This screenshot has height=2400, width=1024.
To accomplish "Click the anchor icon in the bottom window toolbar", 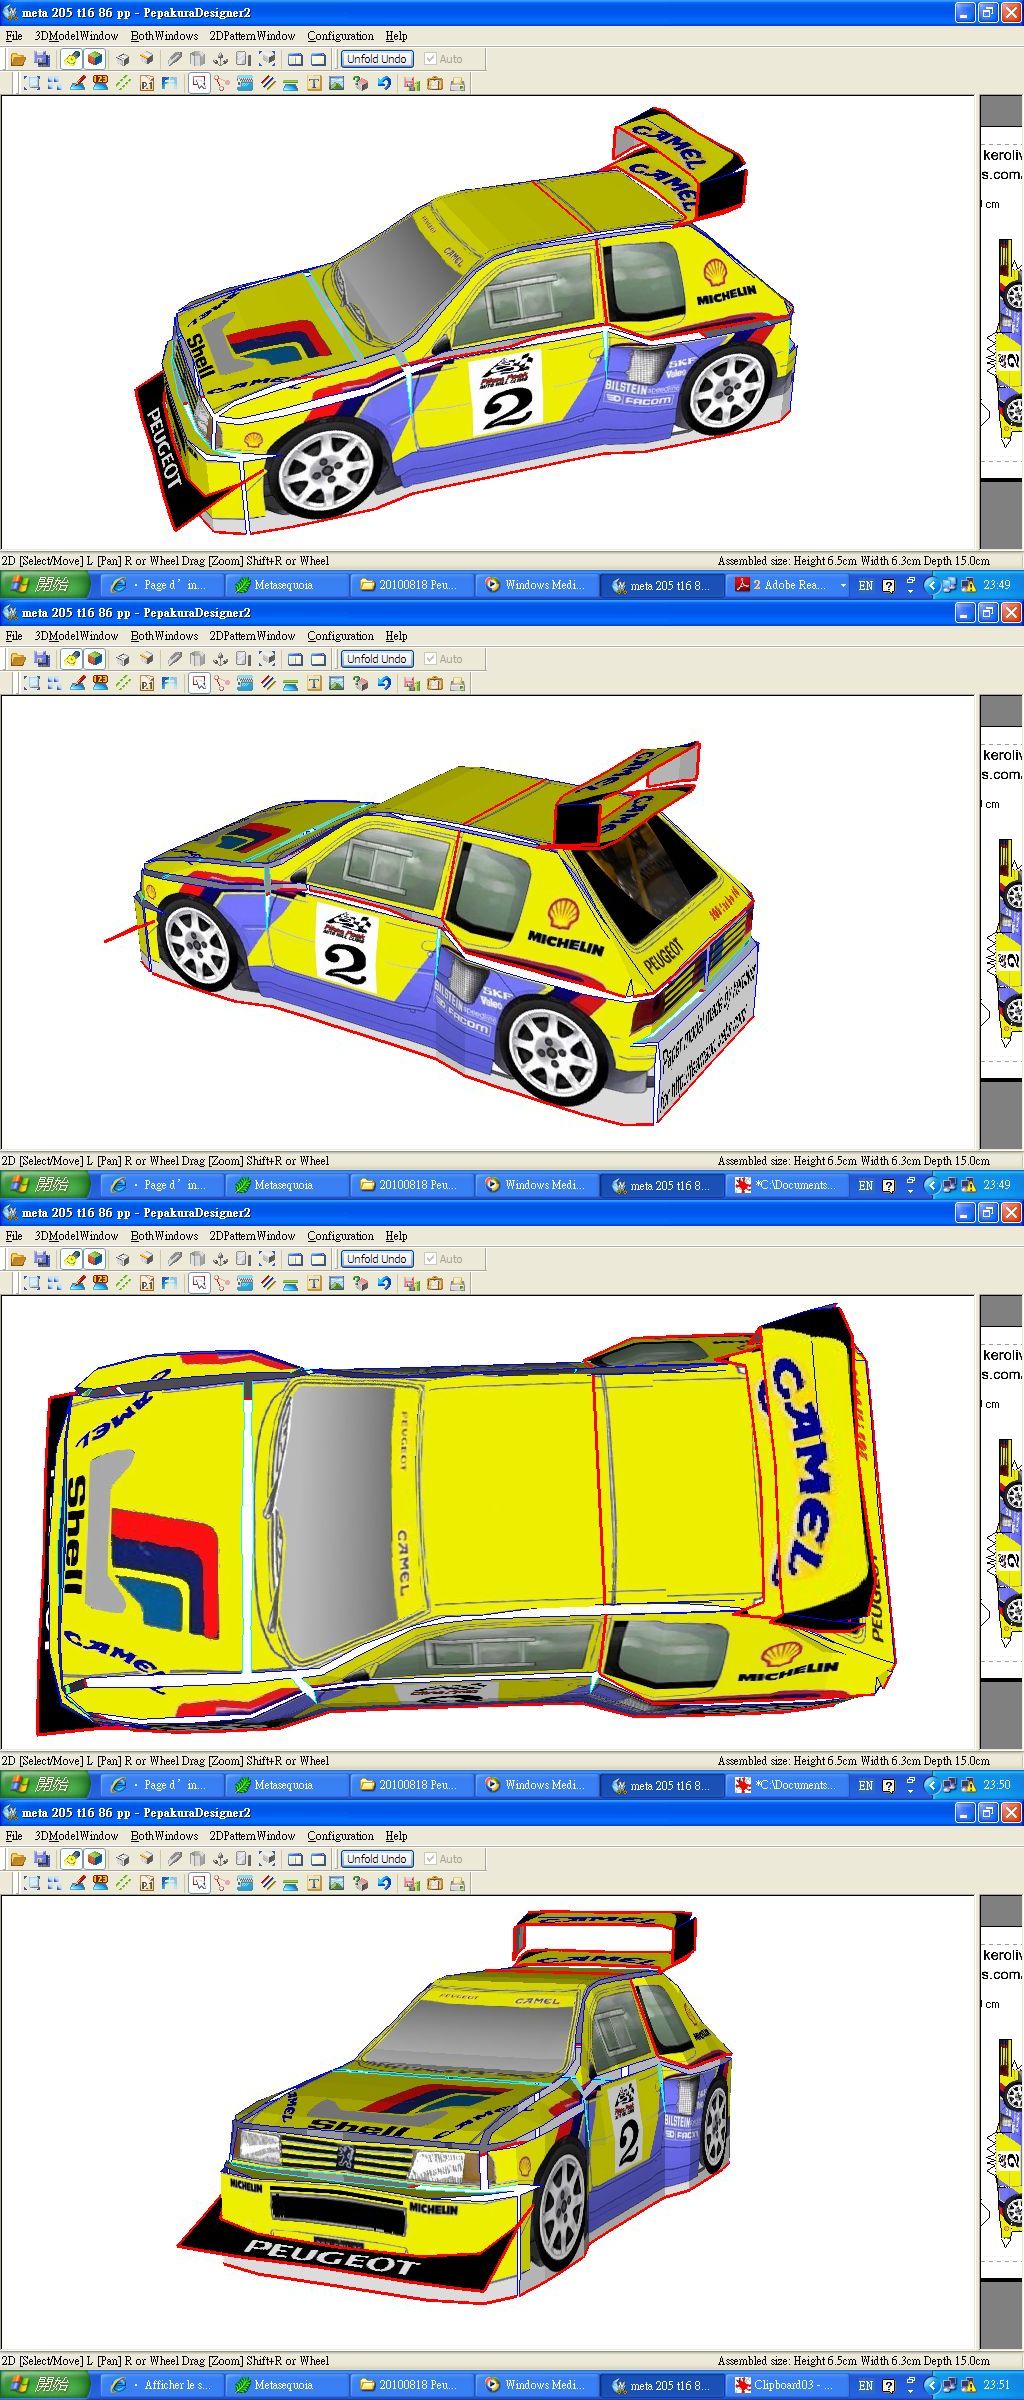I will [x=220, y=1859].
